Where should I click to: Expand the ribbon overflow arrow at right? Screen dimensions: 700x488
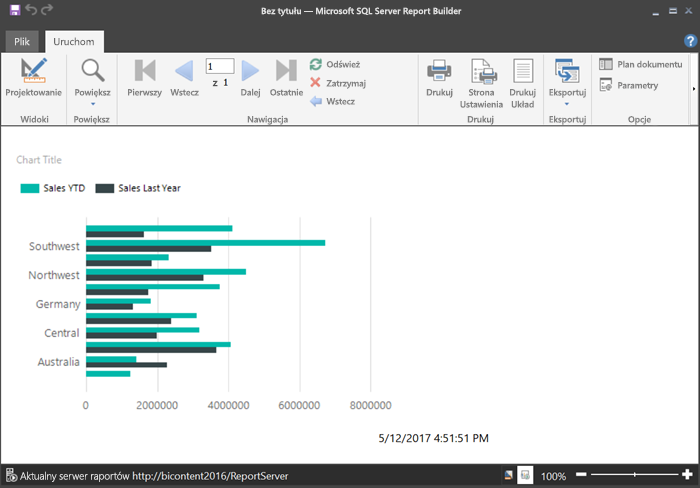(694, 89)
